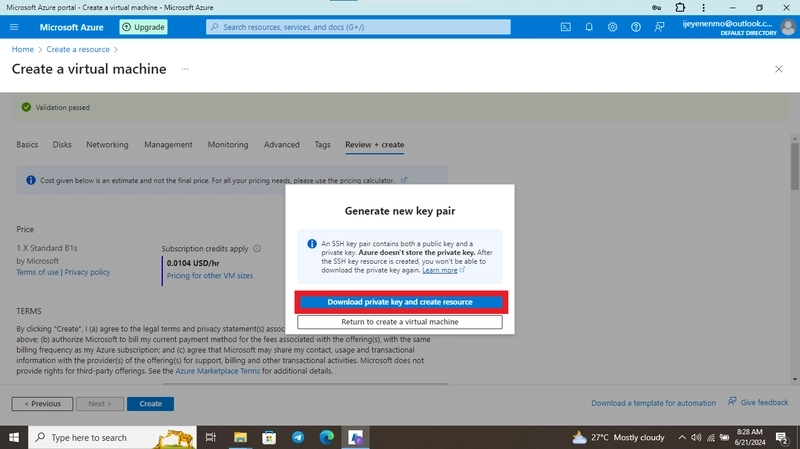The image size is (800, 449).
Task: Click the feedback icon in header
Action: click(x=659, y=27)
